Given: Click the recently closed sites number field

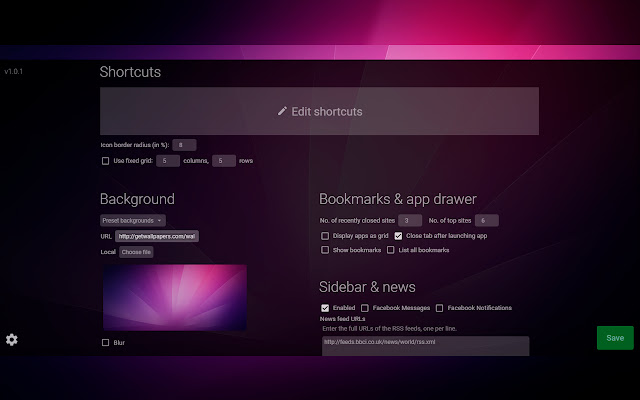Looking at the screenshot, I should (x=410, y=220).
